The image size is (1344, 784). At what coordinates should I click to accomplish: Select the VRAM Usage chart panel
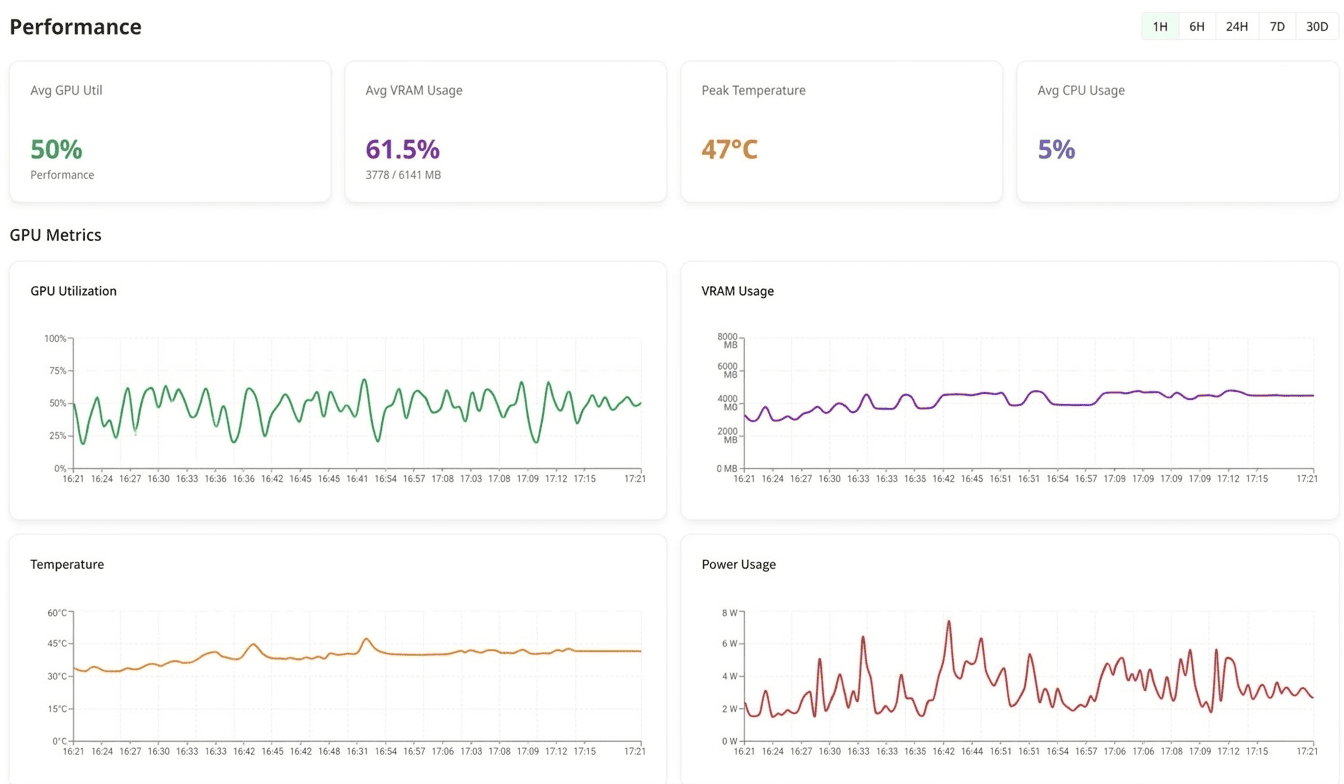(1009, 390)
